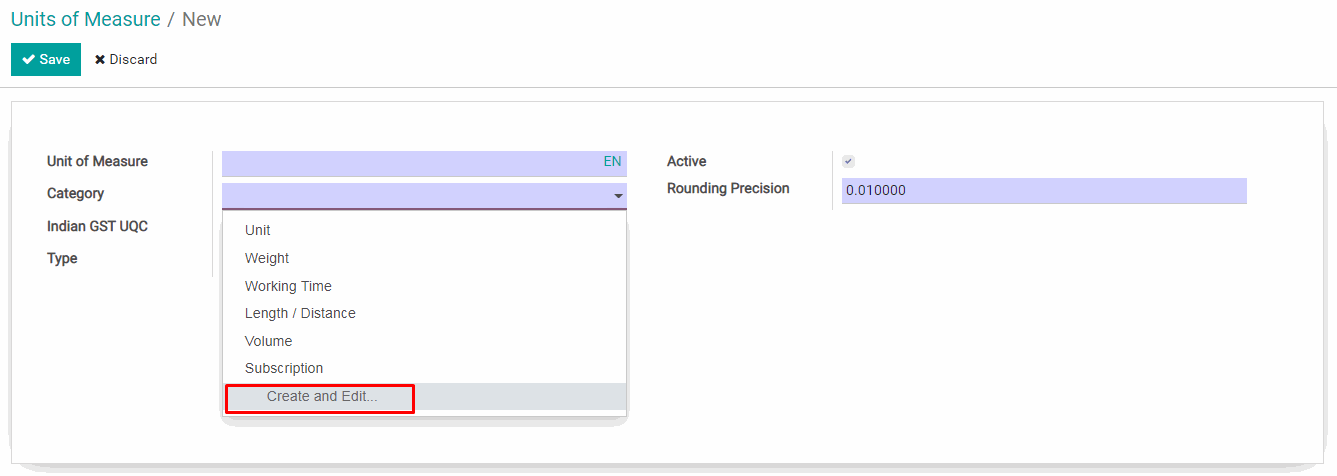
Task: Click the New breadcrumb text
Action: [201, 19]
